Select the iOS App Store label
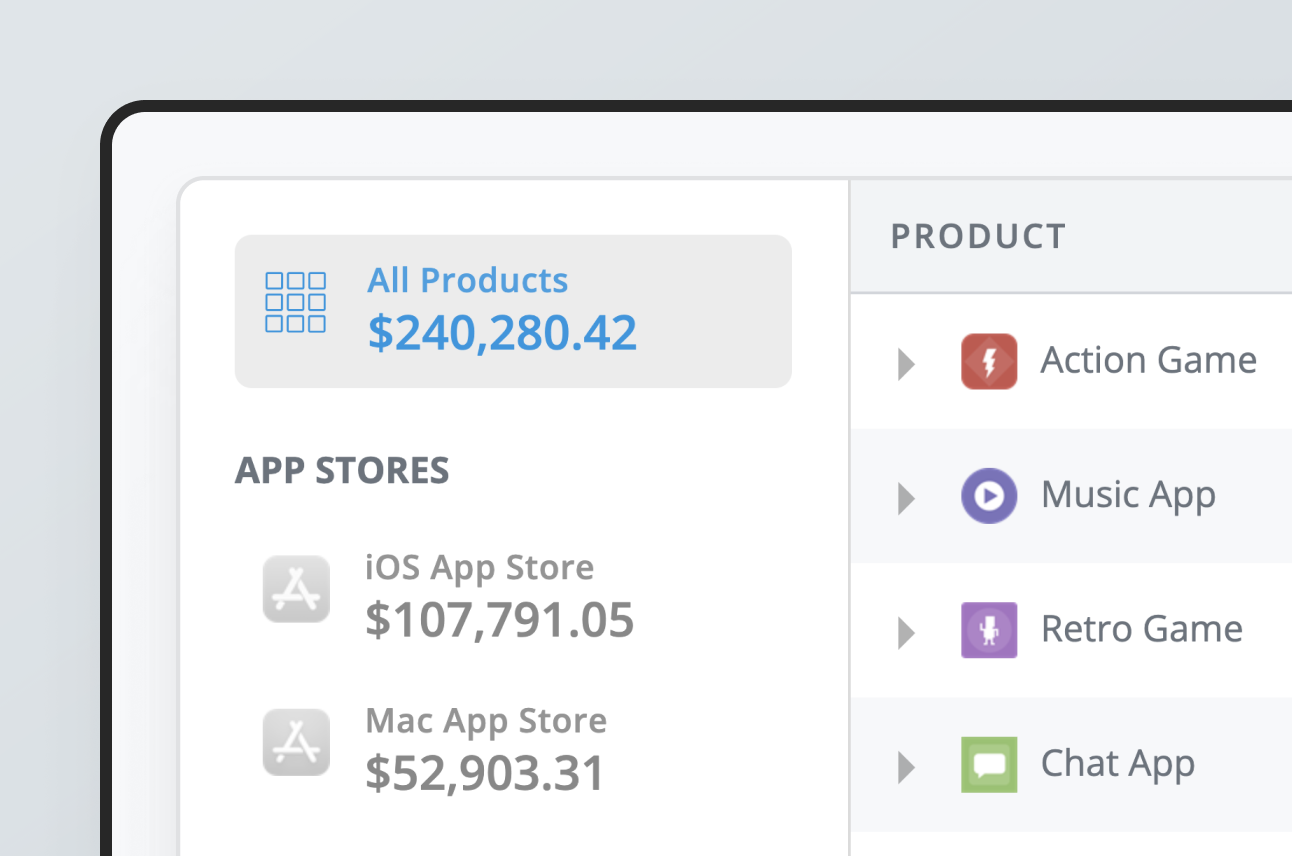 tap(479, 567)
